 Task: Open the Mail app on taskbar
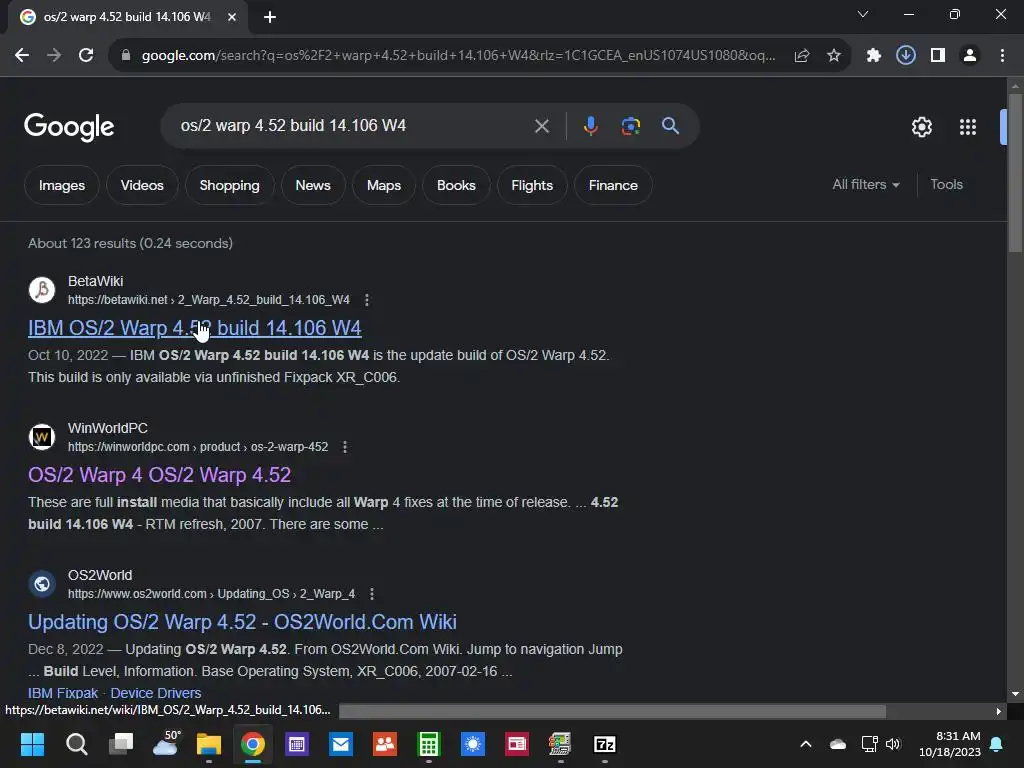pyautogui.click(x=341, y=744)
